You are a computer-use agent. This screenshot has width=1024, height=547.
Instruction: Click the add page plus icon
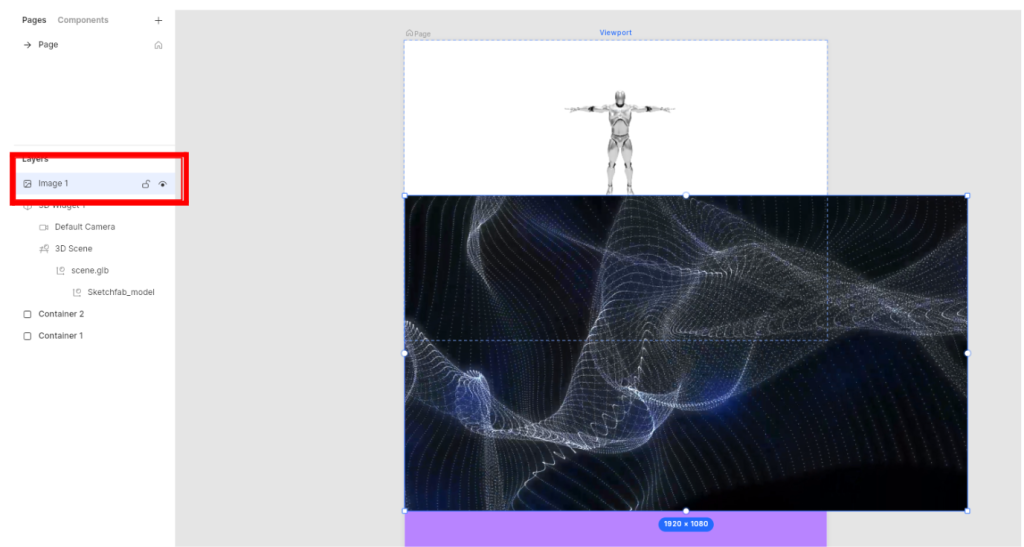[x=158, y=20]
